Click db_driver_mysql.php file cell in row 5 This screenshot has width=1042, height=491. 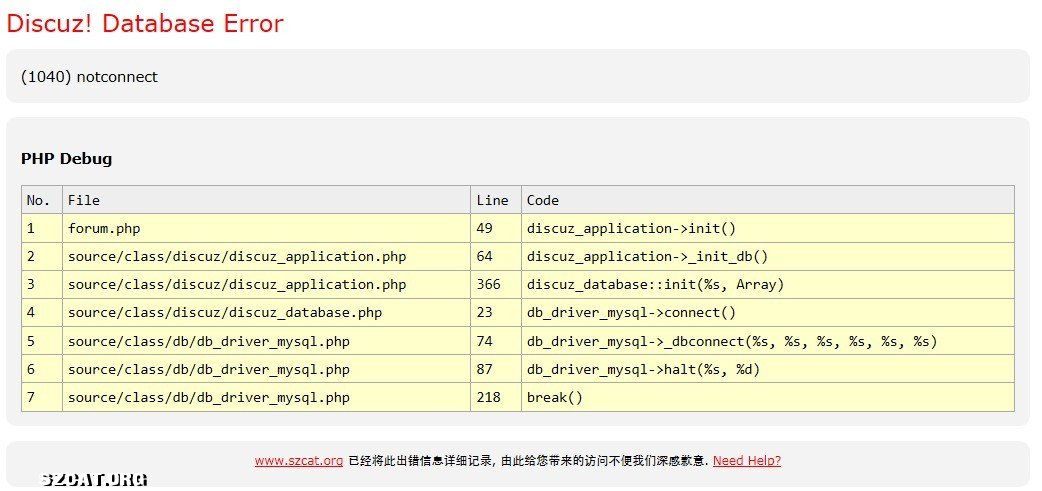pyautogui.click(x=266, y=341)
